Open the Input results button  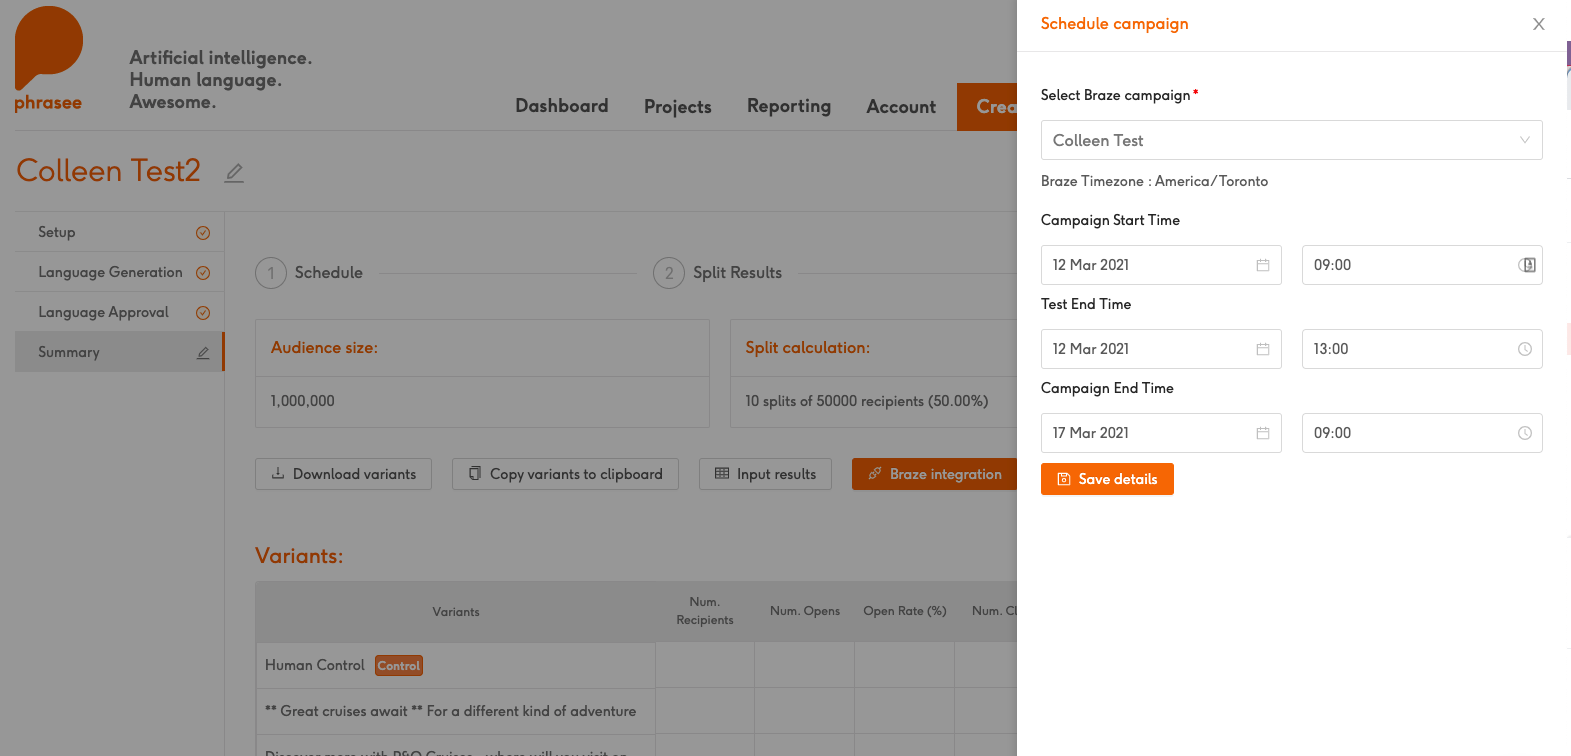[765, 474]
